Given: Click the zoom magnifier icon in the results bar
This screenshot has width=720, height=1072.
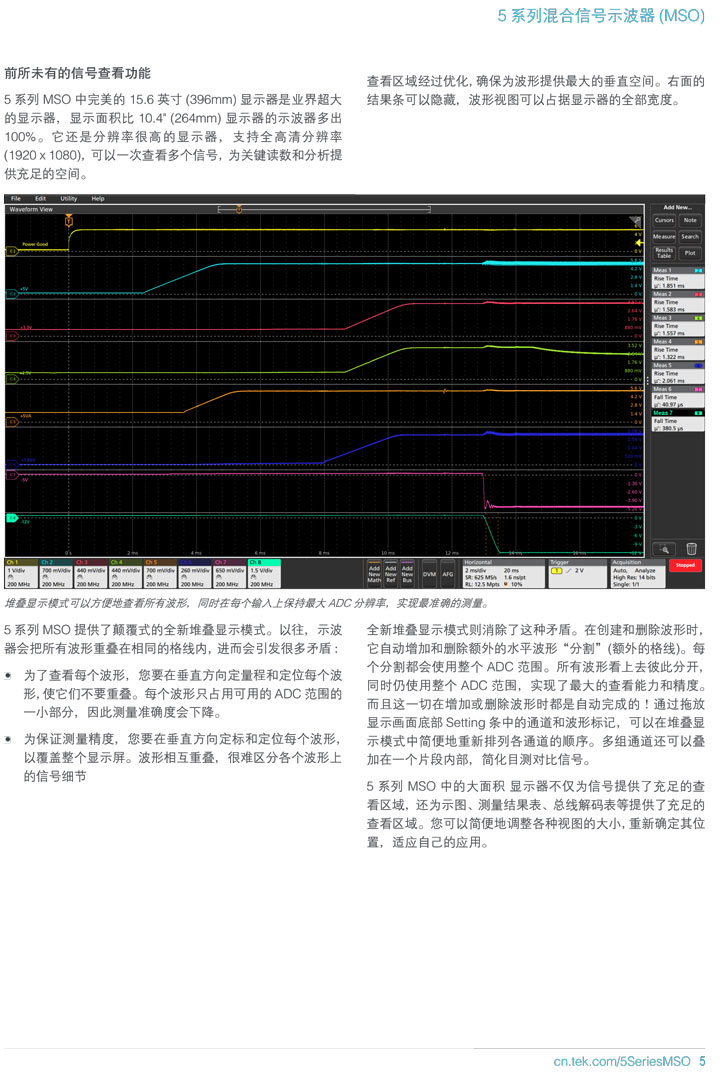Looking at the screenshot, I should [x=664, y=548].
